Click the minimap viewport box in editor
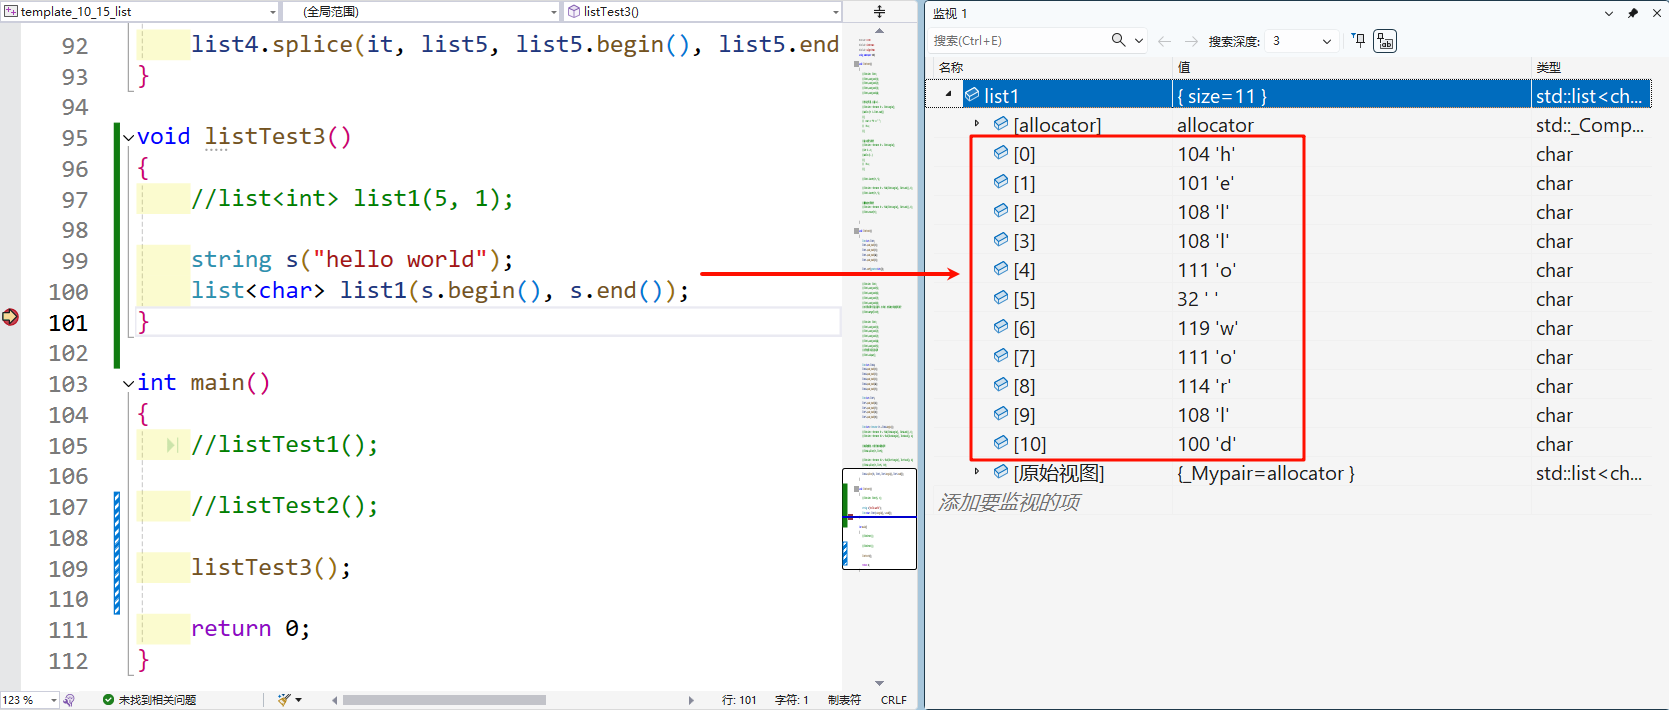This screenshot has height=710, width=1669. (879, 519)
